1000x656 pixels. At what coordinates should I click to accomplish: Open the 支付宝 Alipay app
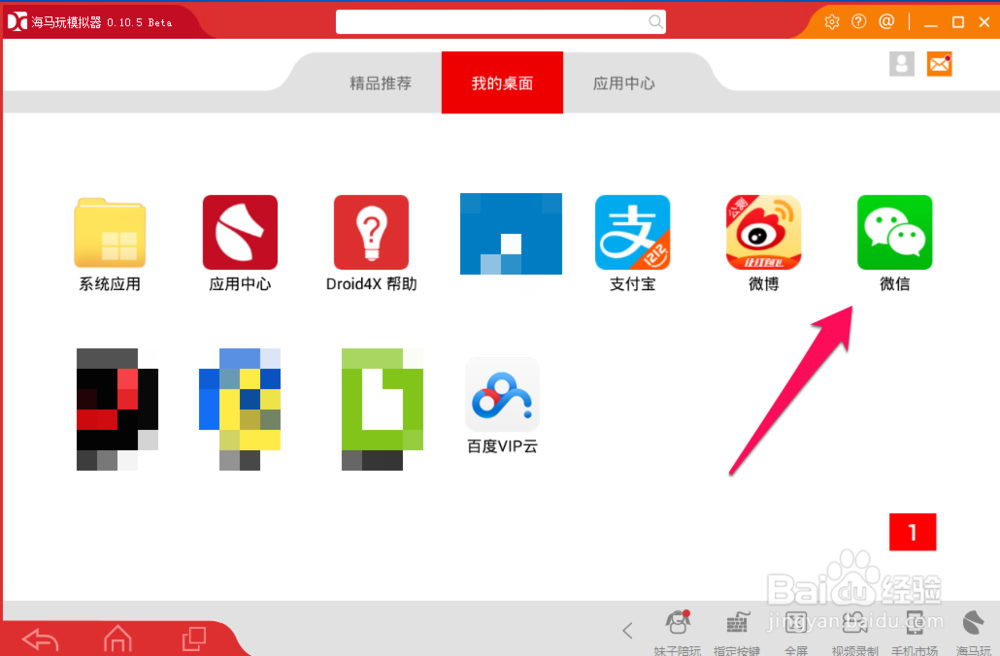[x=632, y=233]
